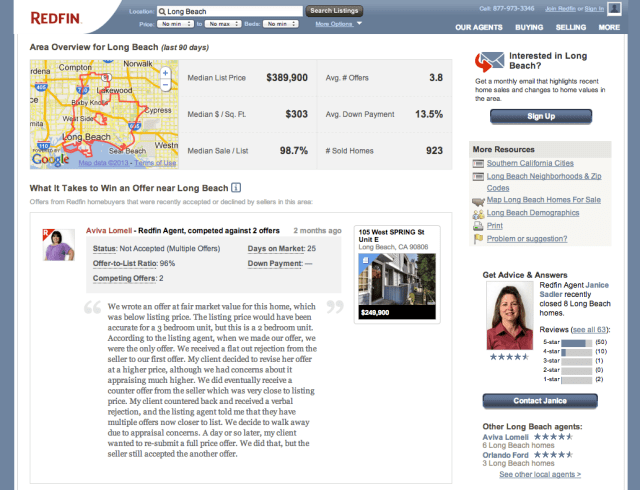Click the Down Payment label in offer card
The height and width of the screenshot is (490, 640).
click(x=275, y=263)
